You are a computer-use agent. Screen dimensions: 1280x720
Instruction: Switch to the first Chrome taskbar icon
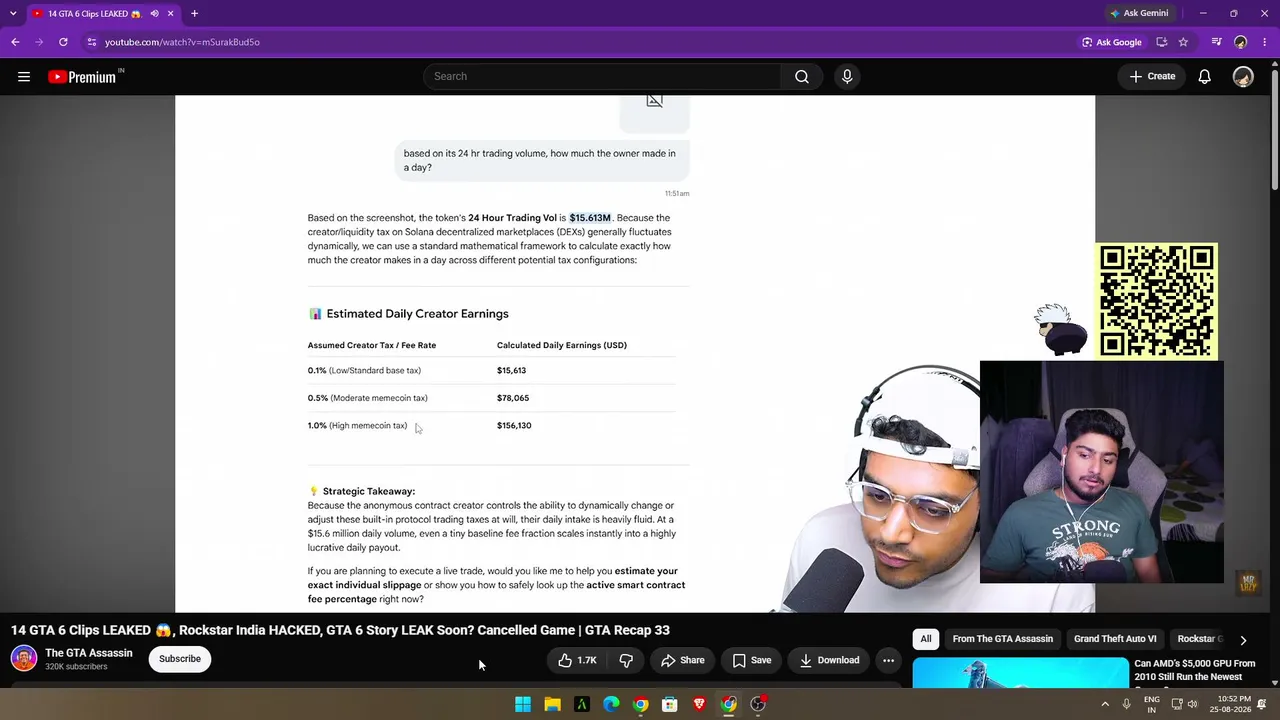pos(640,704)
